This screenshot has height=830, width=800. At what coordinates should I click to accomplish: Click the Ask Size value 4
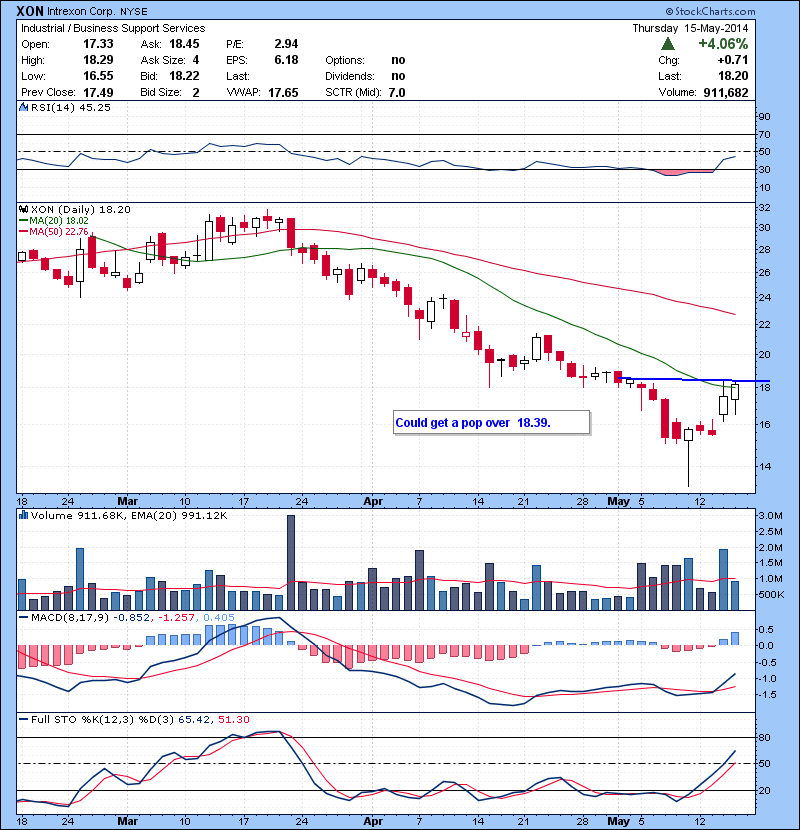(196, 60)
